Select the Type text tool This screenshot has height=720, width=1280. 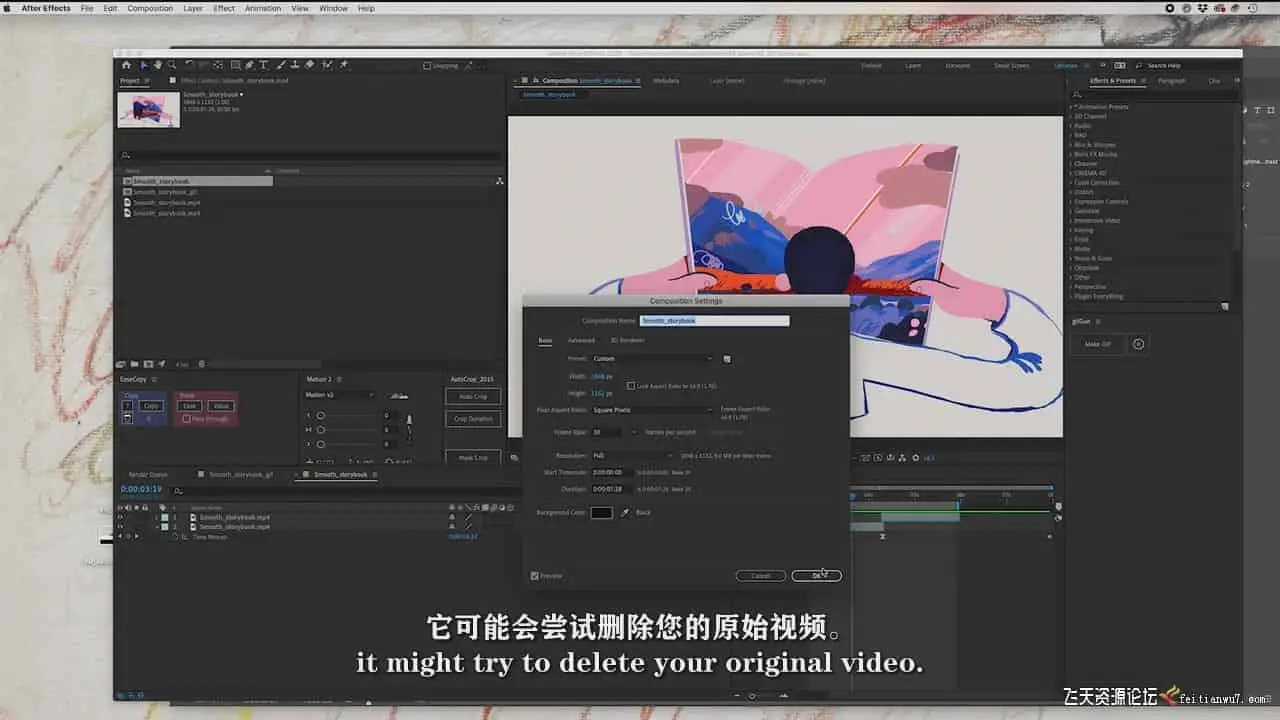click(264, 65)
